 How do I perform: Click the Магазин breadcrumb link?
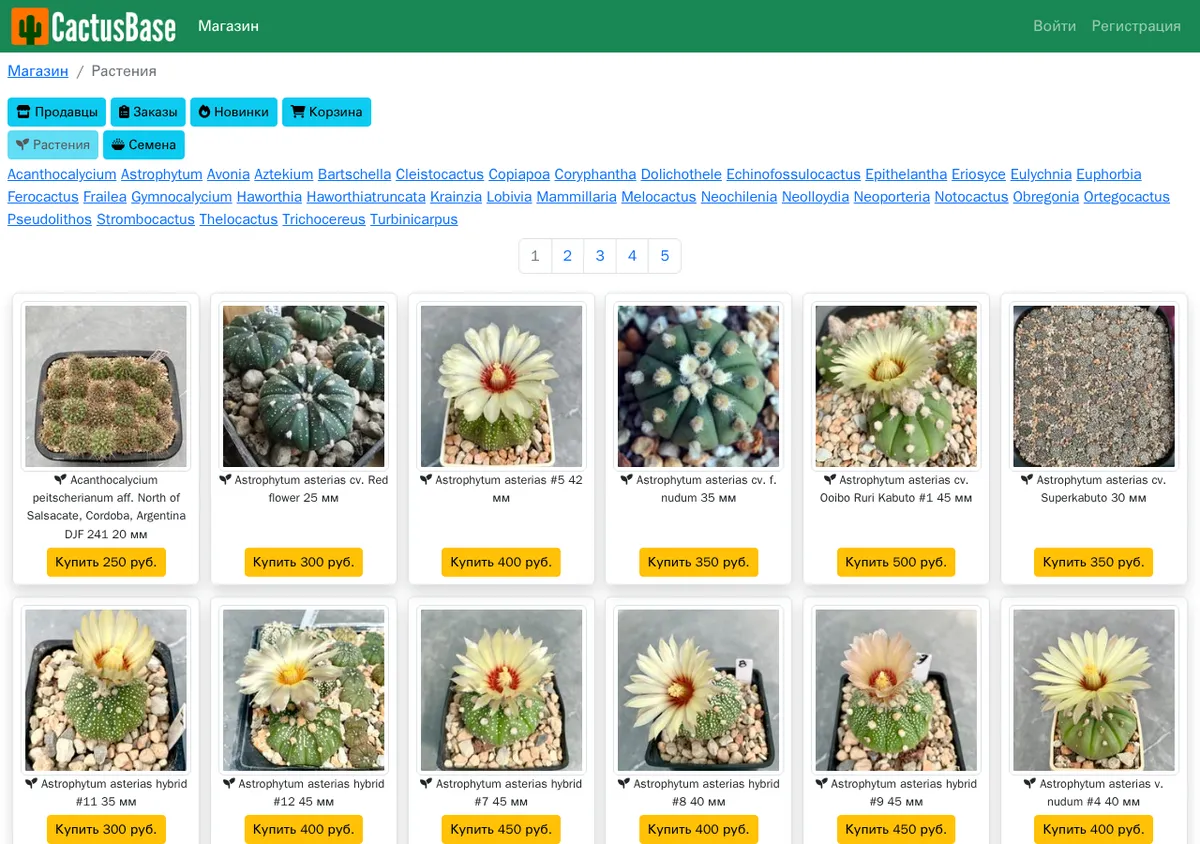tap(38, 71)
